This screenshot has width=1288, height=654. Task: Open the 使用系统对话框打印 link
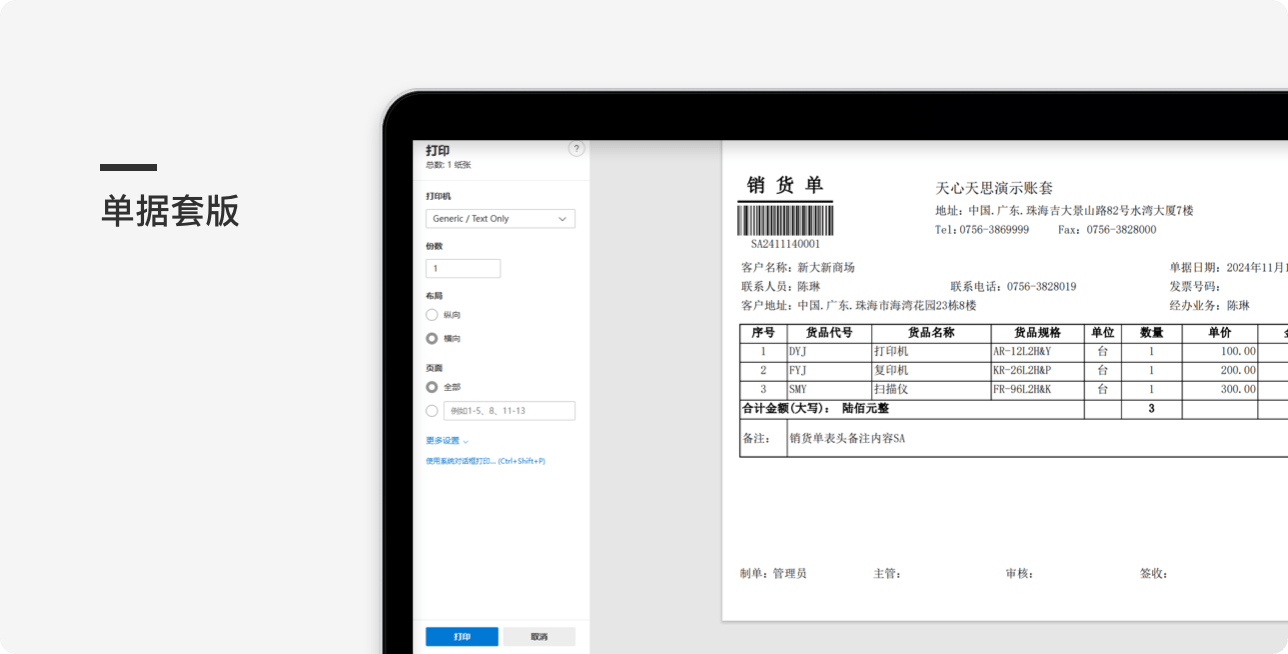(485, 461)
